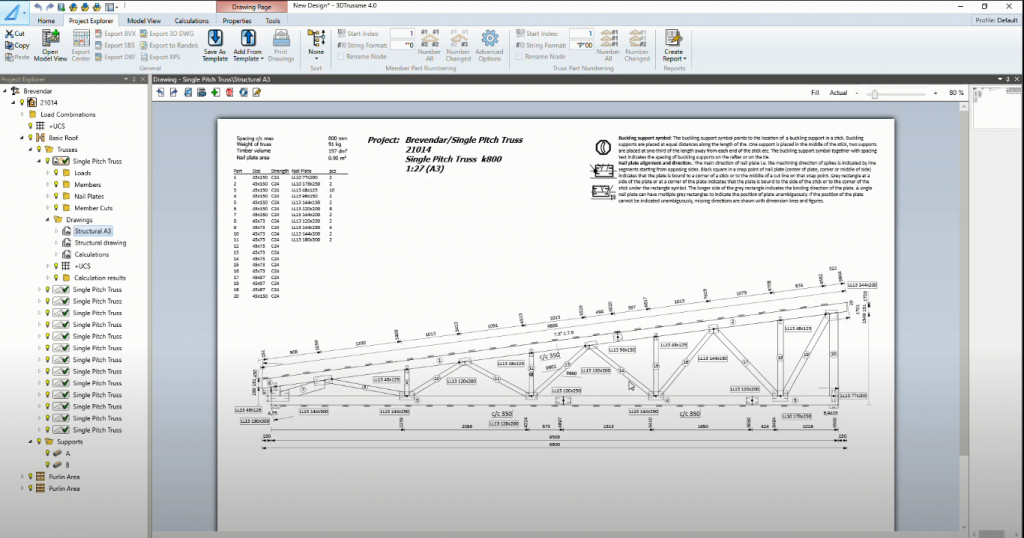1024x538 pixels.
Task: Expand the Members folder
Action: (x=48, y=185)
